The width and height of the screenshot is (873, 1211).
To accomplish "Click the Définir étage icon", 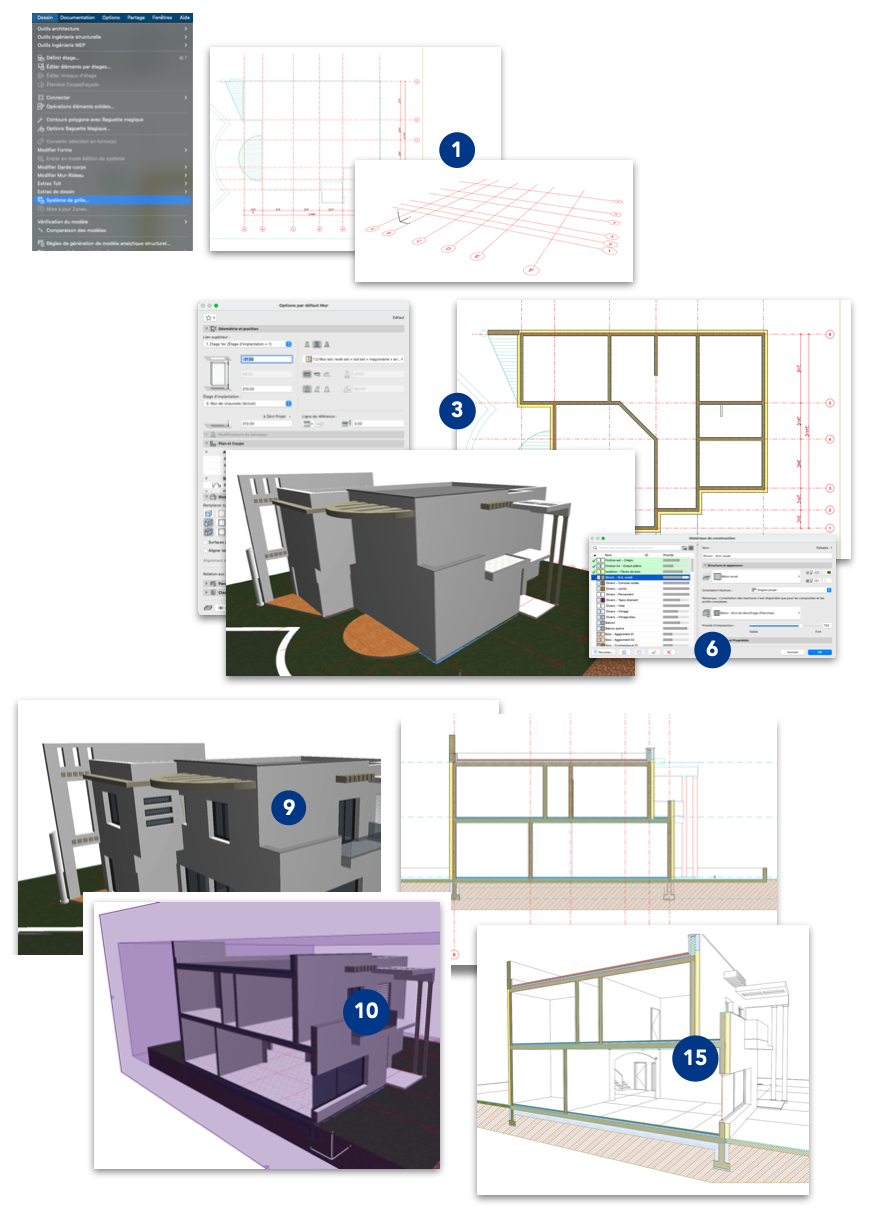I will click(41, 58).
